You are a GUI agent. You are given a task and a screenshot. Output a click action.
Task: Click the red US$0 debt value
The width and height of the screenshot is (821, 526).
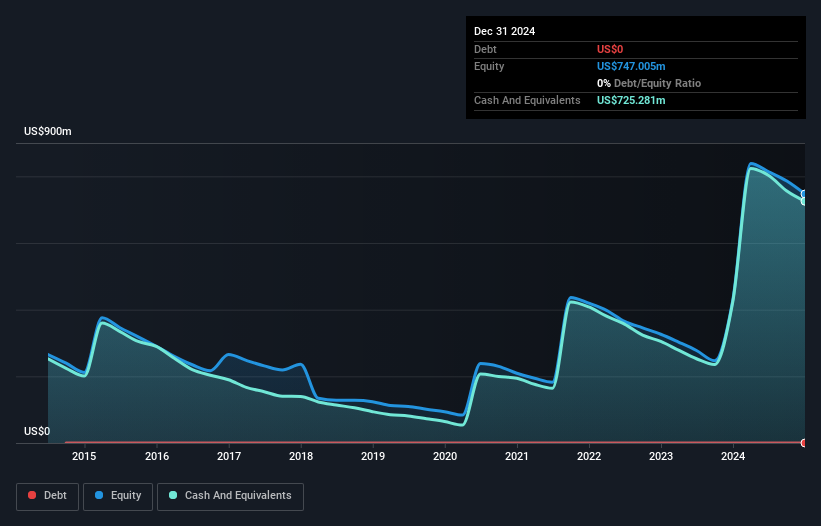coord(610,49)
